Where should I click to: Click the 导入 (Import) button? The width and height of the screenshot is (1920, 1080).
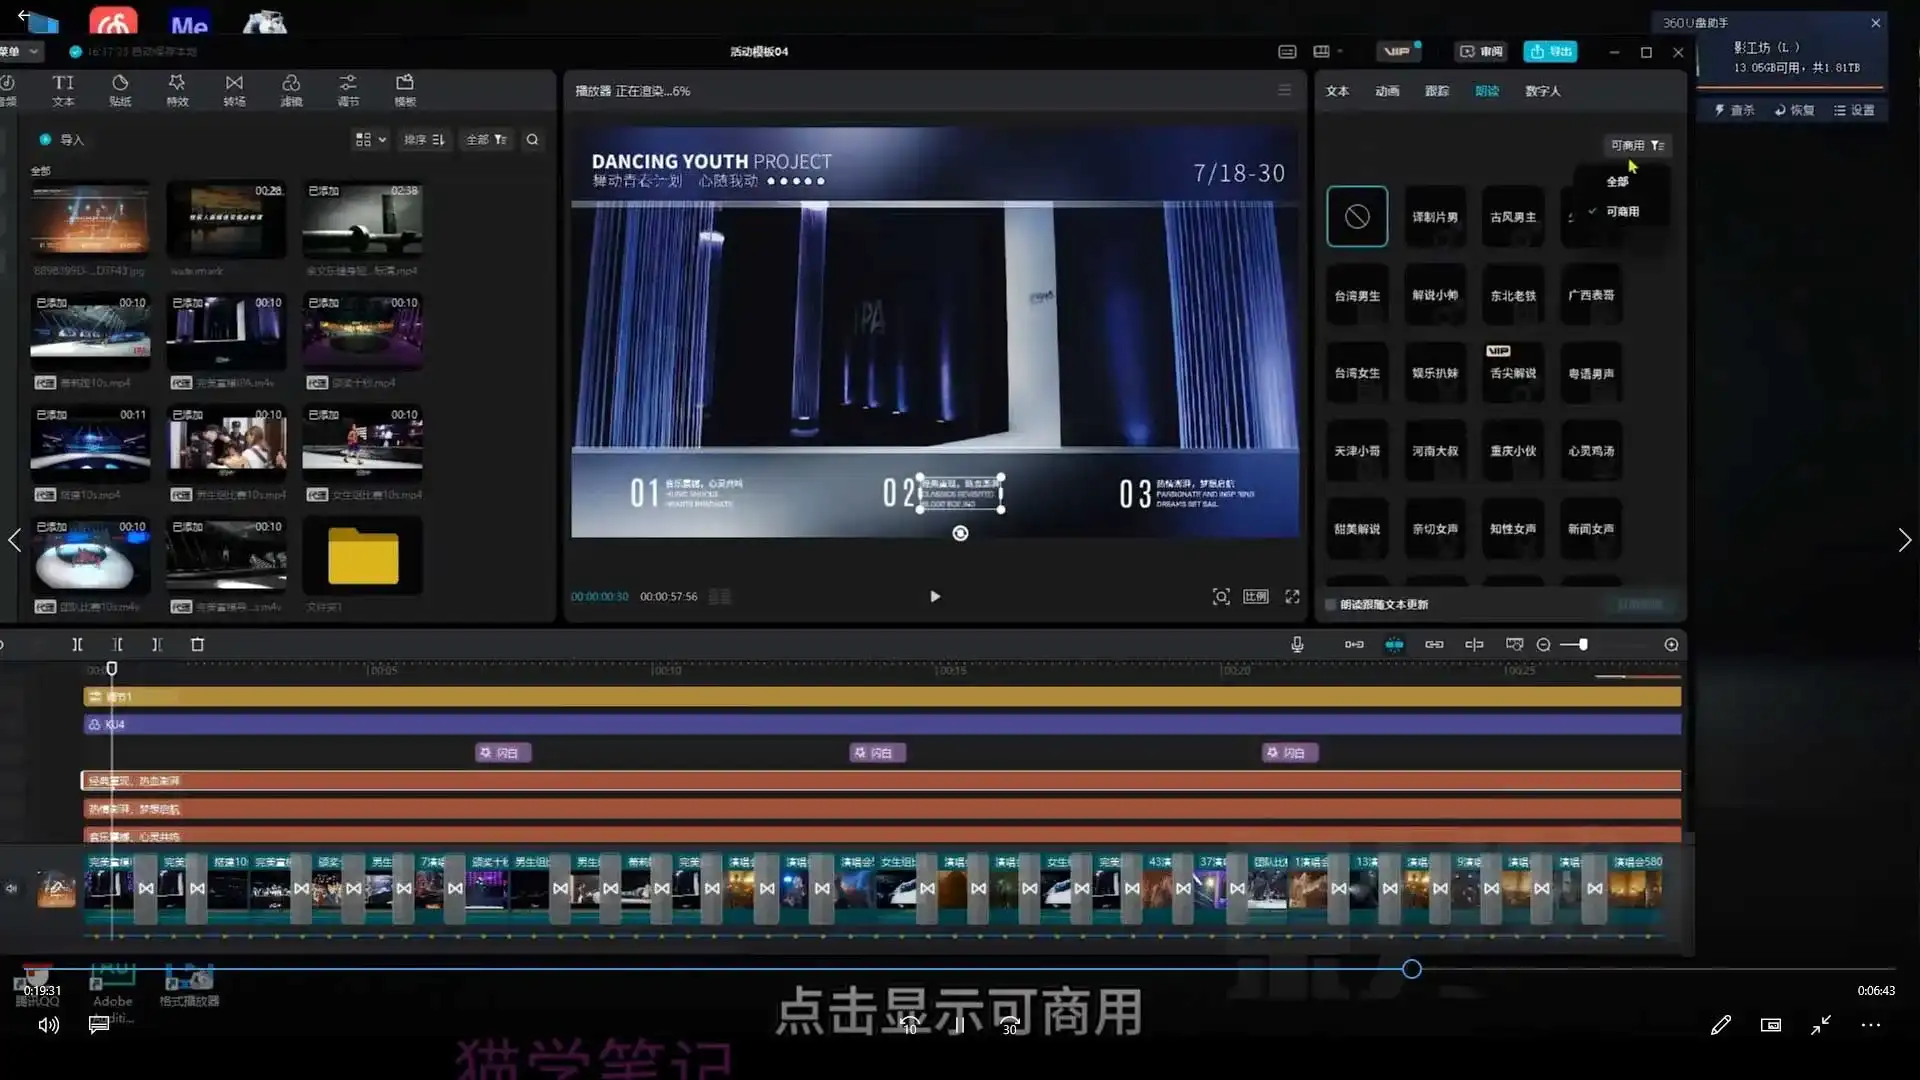coord(62,139)
